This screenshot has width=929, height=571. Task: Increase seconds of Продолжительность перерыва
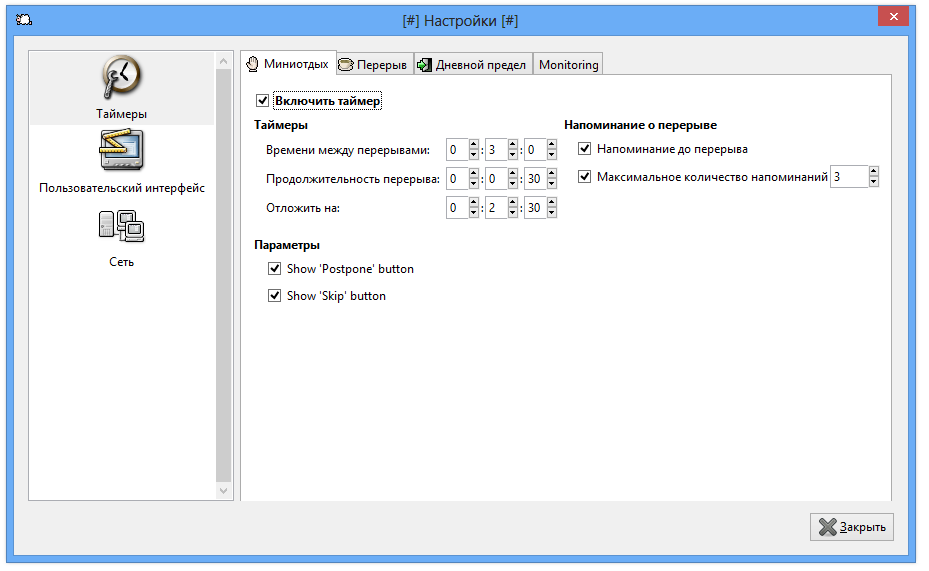tap(552, 174)
